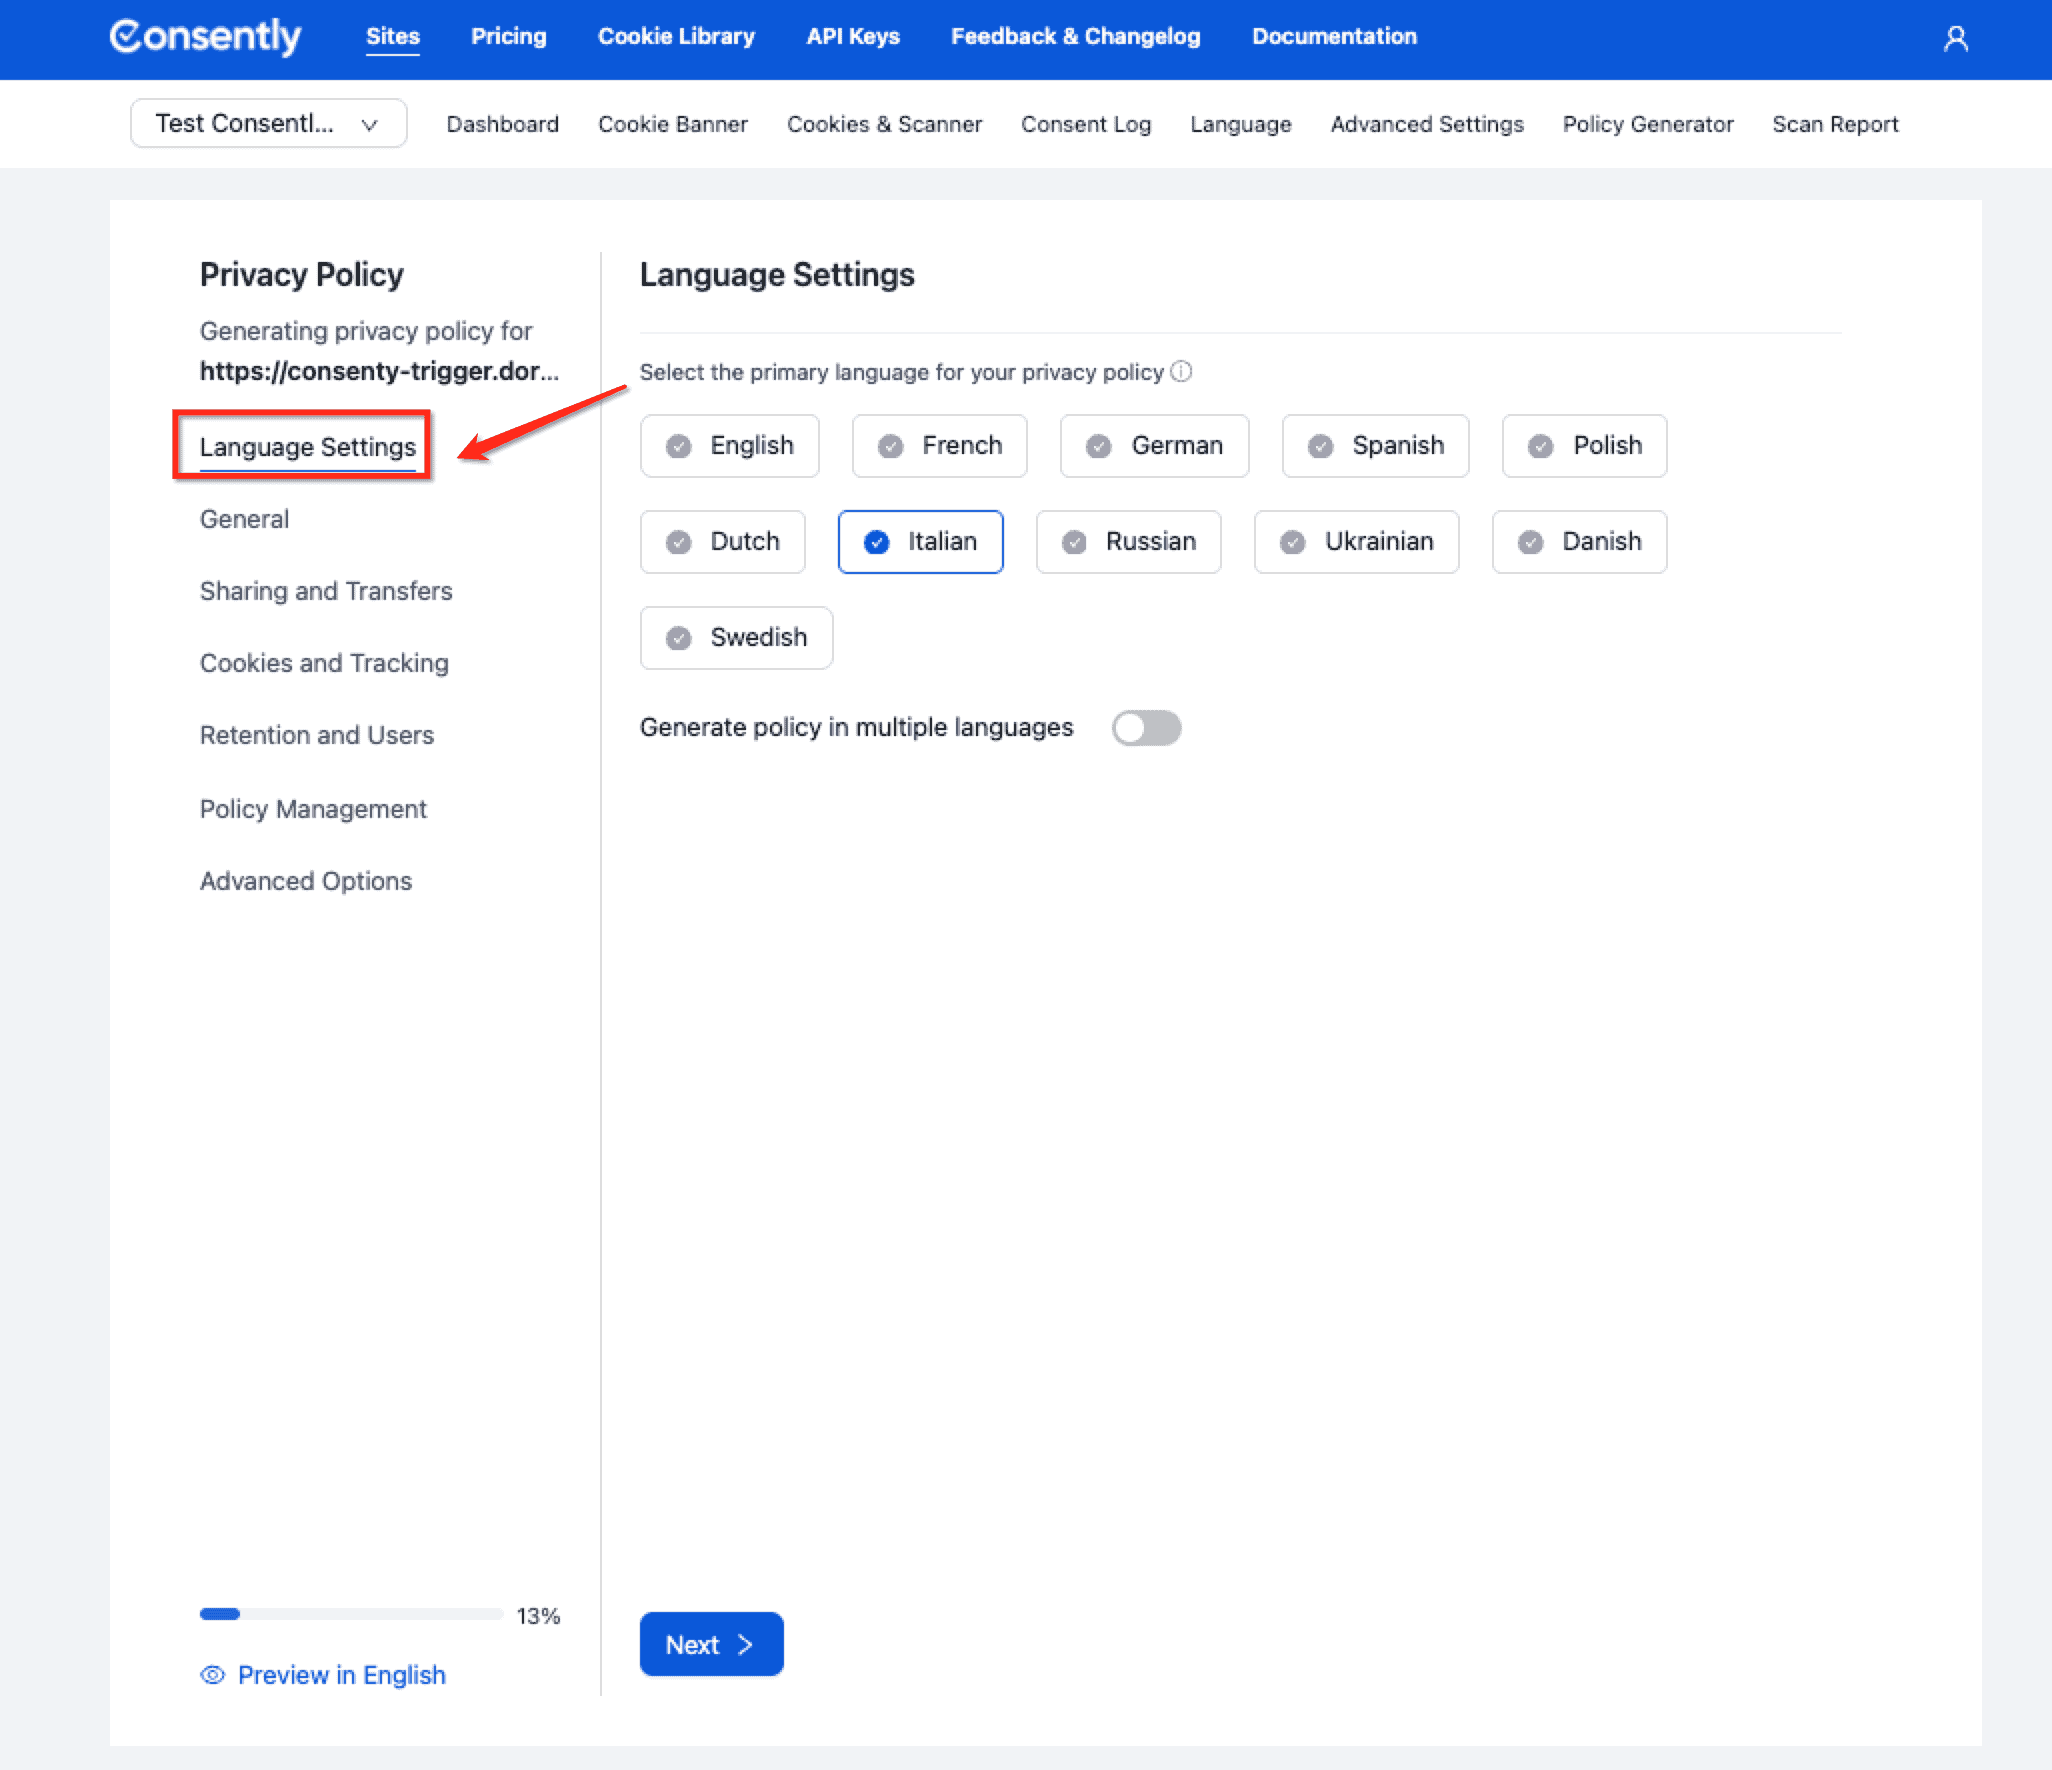The image size is (2052, 1770).
Task: Click the arrow icon on the Next button
Action: click(x=745, y=1645)
